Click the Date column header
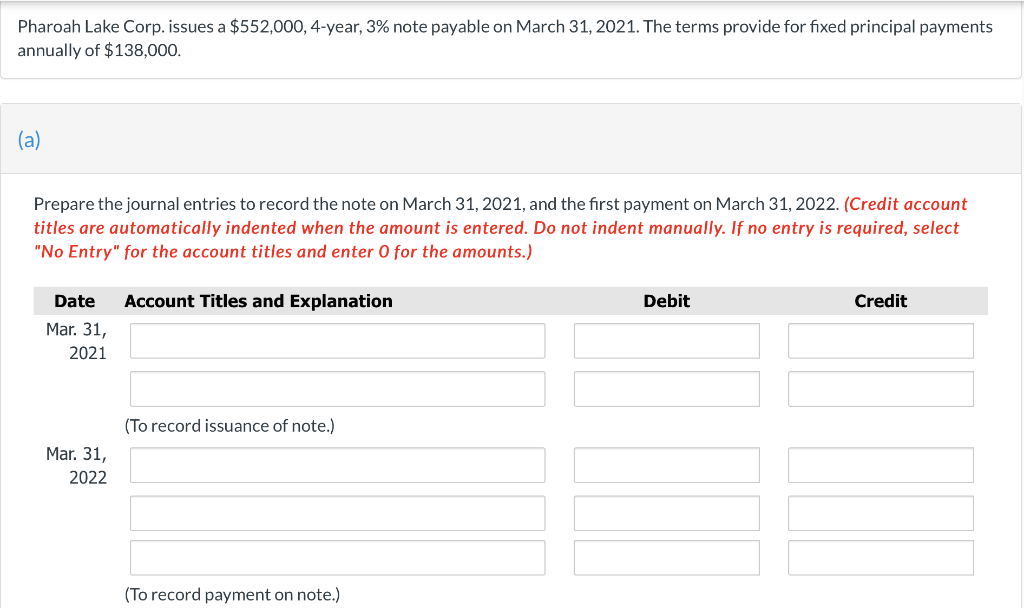Viewport: 1024px width, 608px height. [75, 301]
